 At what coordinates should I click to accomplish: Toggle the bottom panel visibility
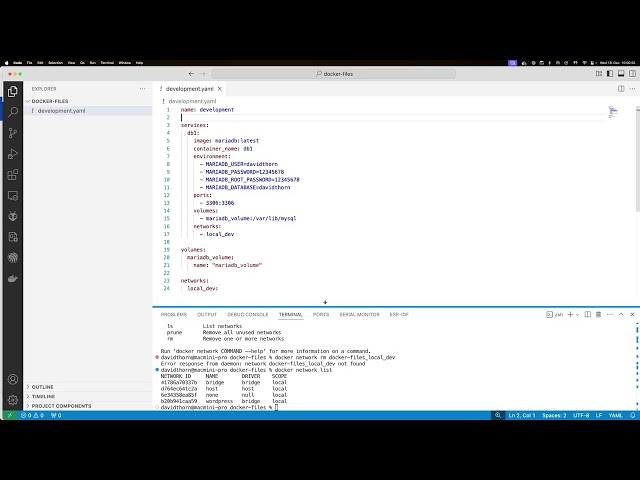pos(621,74)
